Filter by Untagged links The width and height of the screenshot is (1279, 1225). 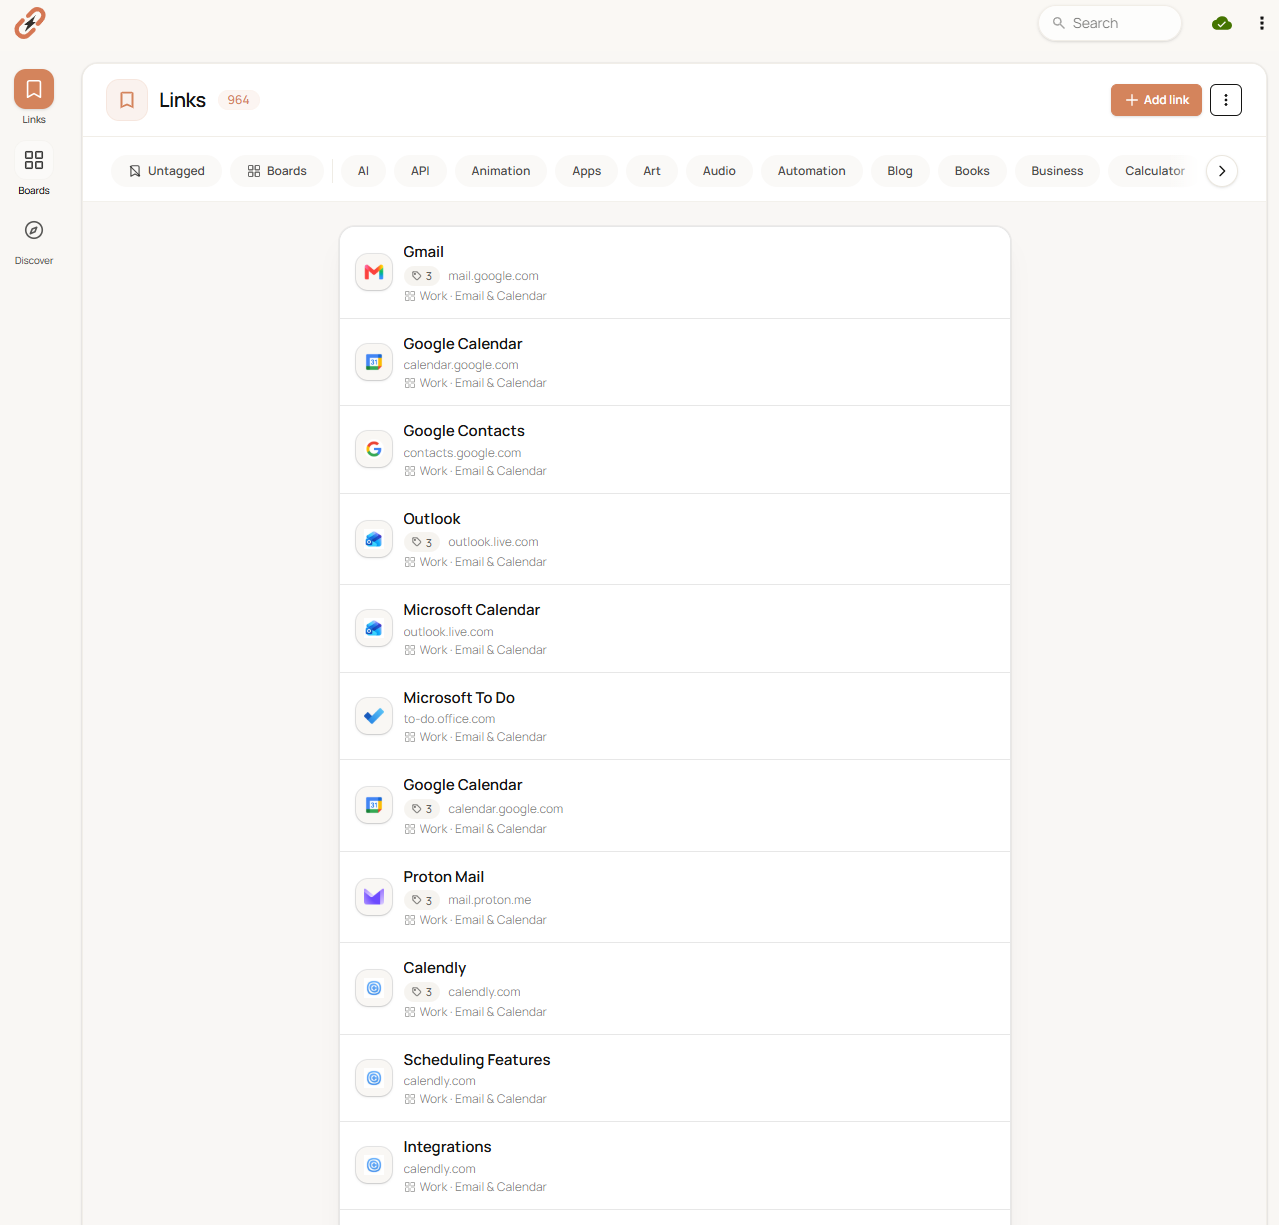click(166, 171)
